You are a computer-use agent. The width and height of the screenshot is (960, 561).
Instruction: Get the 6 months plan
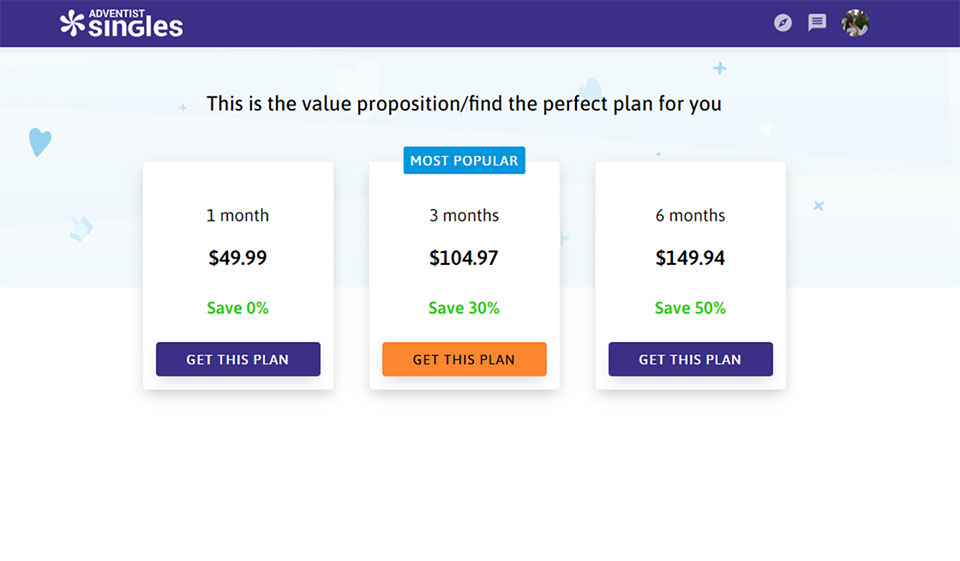coord(690,359)
